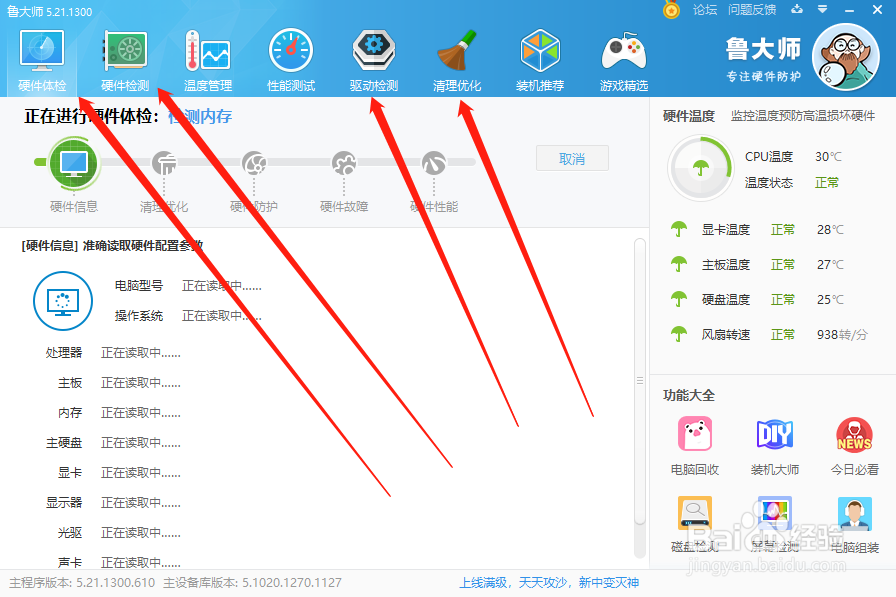This screenshot has height=597, width=896.
Task: Click the 硬盘温度 umbrella icon
Action: 679,299
